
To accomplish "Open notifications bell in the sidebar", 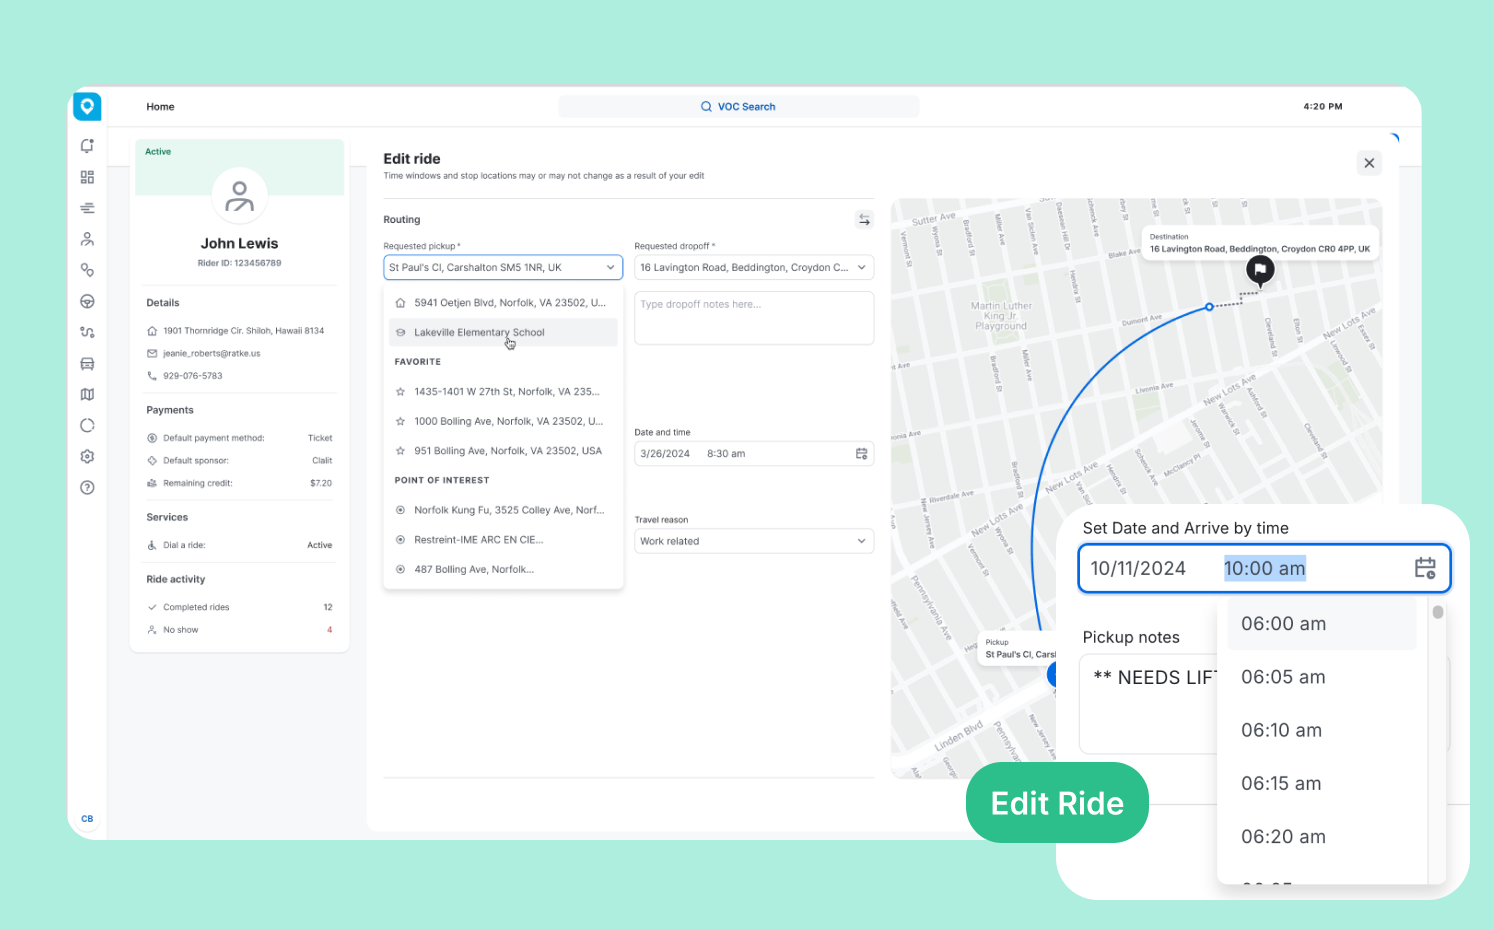I will tap(87, 146).
